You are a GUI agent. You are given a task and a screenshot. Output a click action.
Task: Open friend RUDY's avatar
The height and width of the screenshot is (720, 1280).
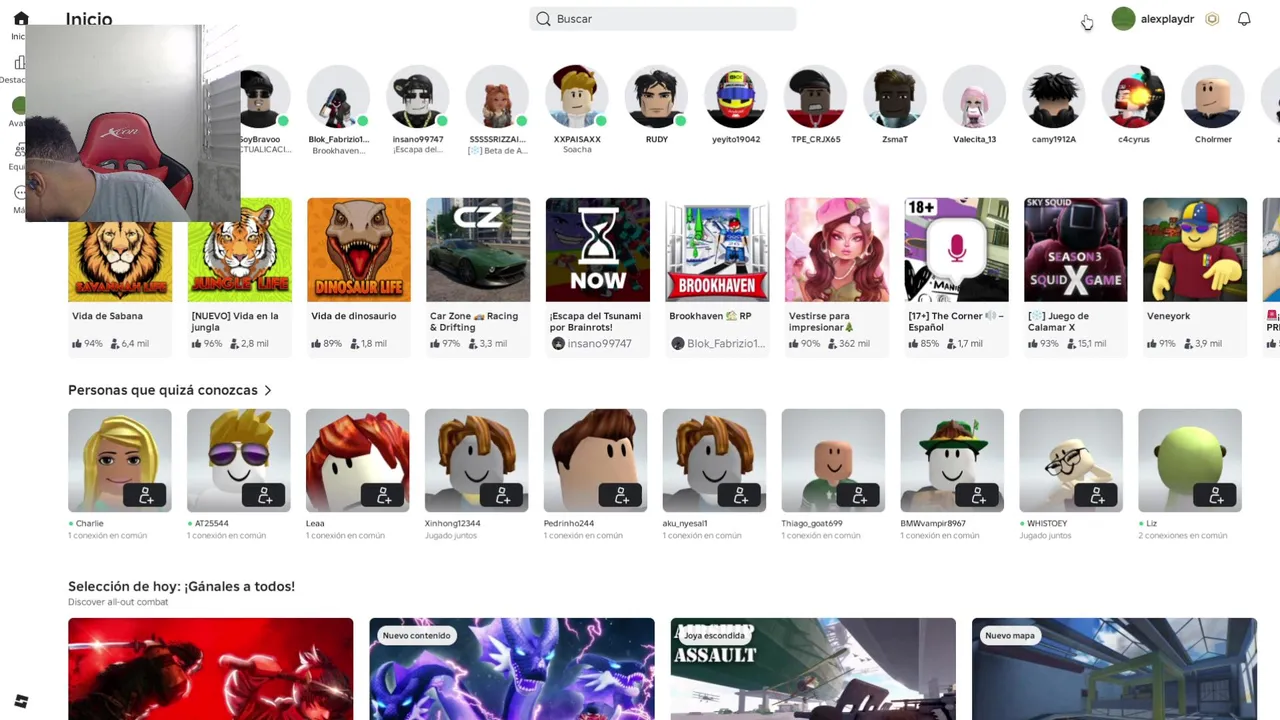[x=656, y=98]
